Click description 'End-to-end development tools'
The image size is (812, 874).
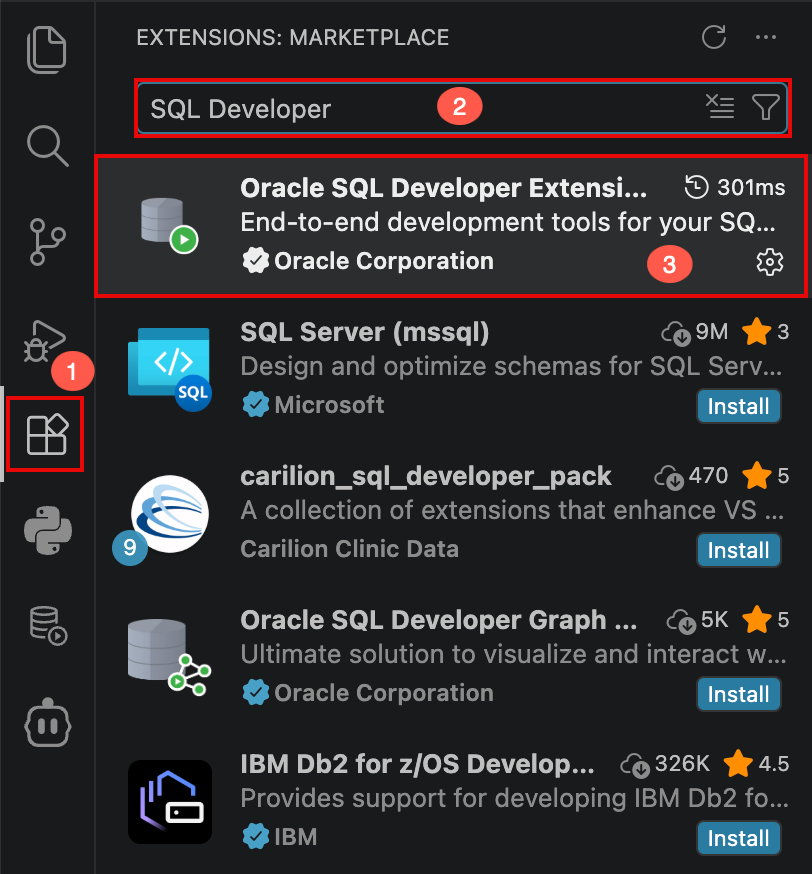(x=508, y=222)
